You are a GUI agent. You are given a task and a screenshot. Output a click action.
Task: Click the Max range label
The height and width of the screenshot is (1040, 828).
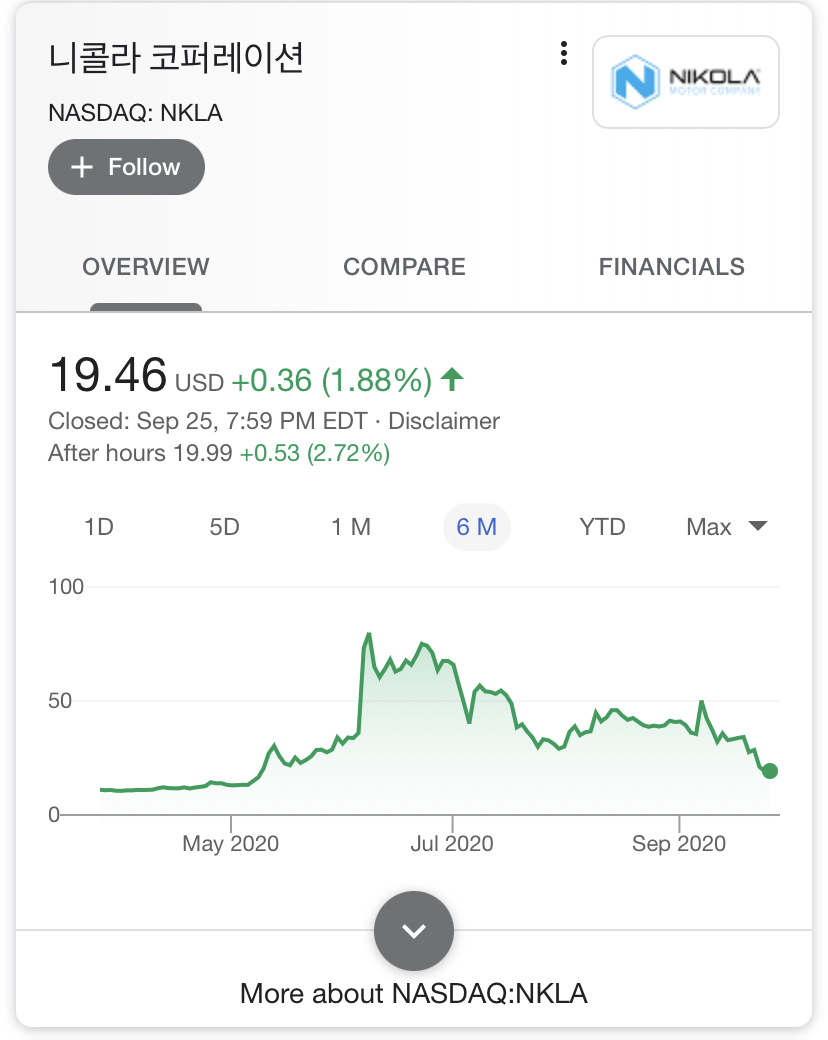pyautogui.click(x=709, y=527)
